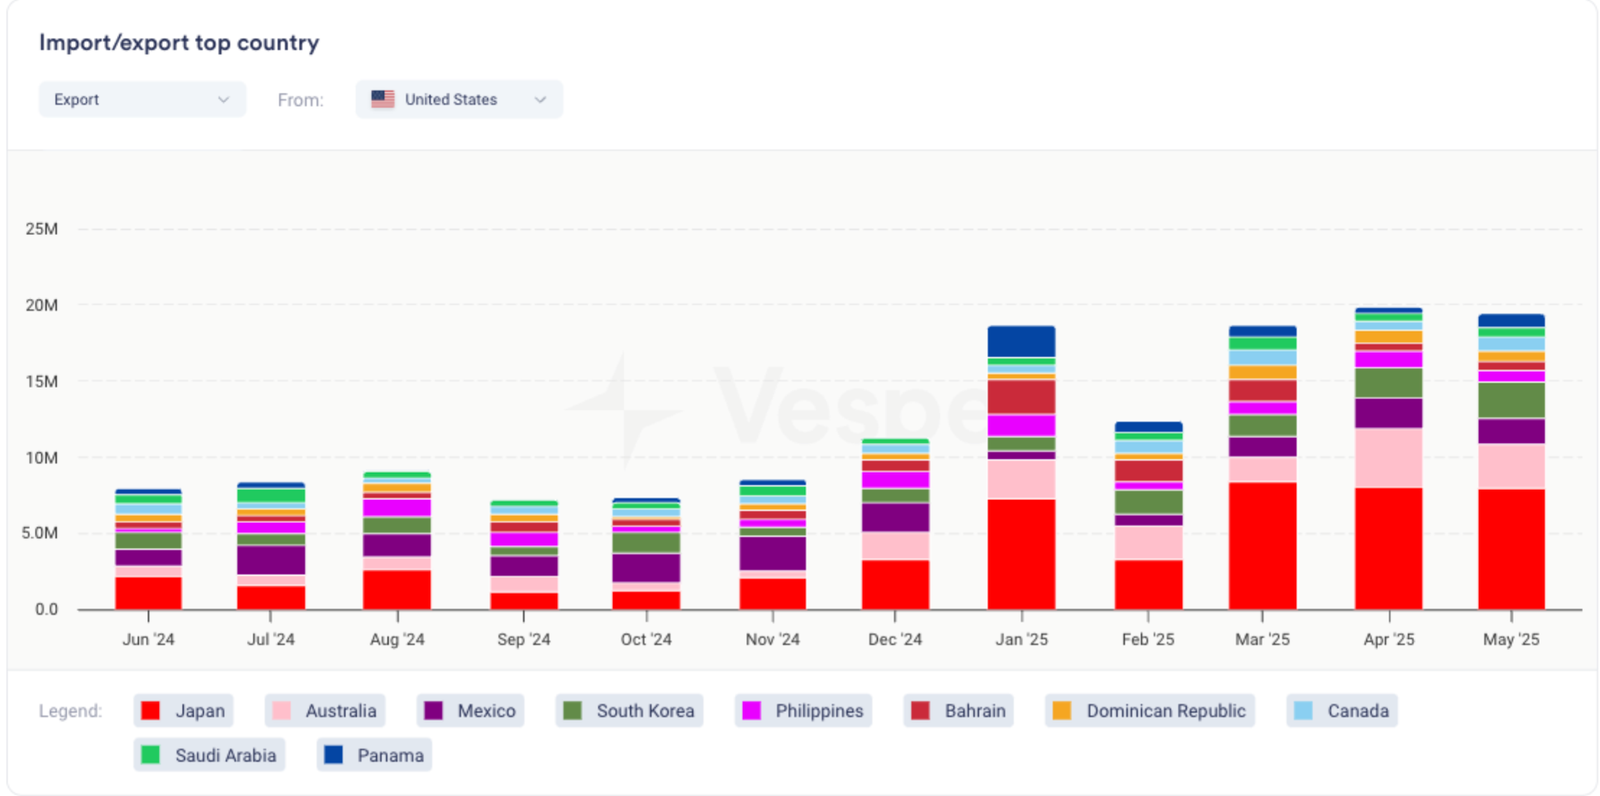This screenshot has width=1600, height=796.
Task: Click the Jun '24 x-axis label
Action: click(148, 639)
